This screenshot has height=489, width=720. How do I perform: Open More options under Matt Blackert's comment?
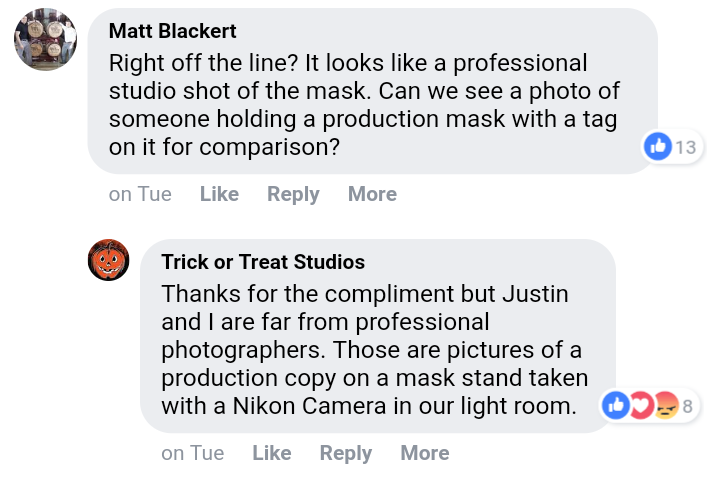tap(372, 194)
